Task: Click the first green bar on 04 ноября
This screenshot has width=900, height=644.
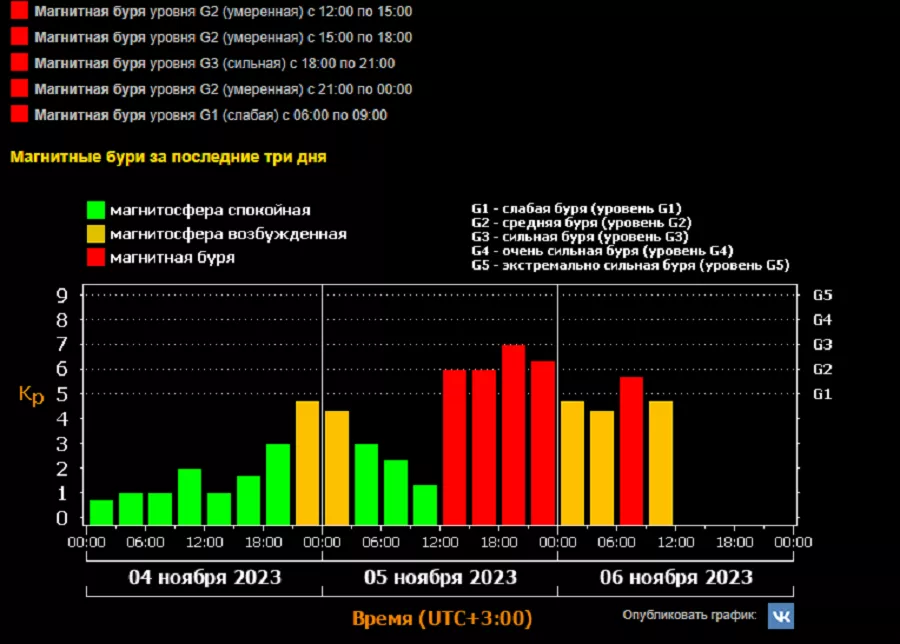Action: [101, 512]
